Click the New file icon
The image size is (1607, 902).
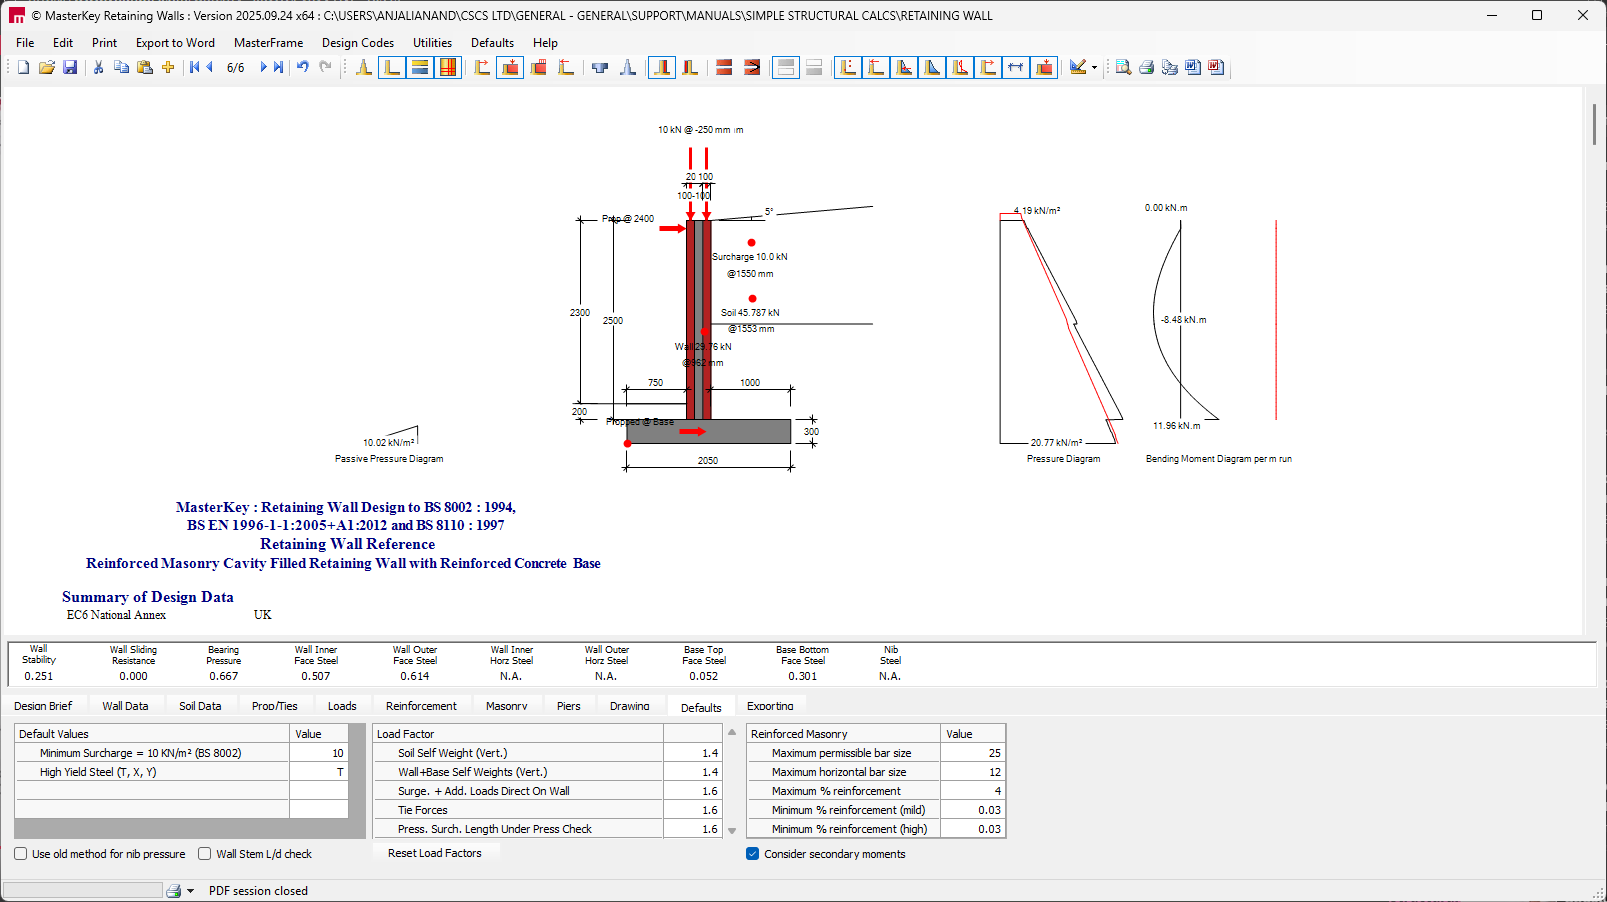(24, 67)
